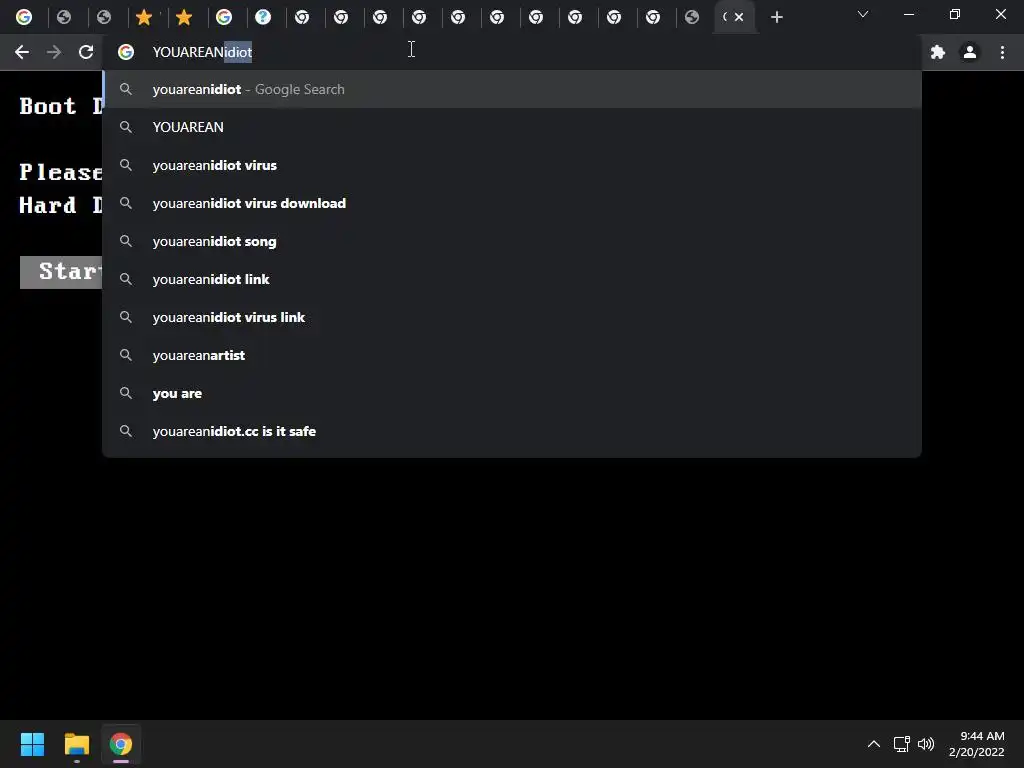Screen dimensions: 1024x768
Task: Click the Google icon in the address bar
Action: 126,52
